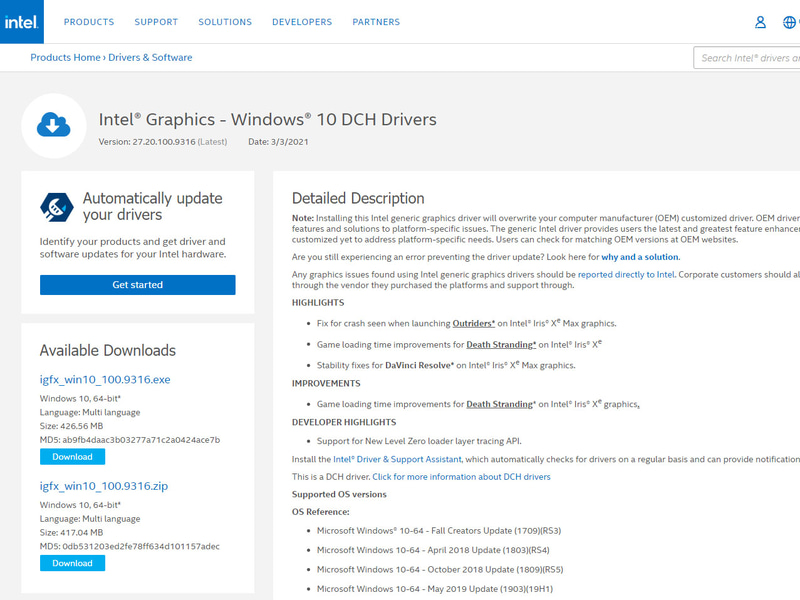Click 'Automatically update your drivers' heading

pyautogui.click(x=153, y=206)
